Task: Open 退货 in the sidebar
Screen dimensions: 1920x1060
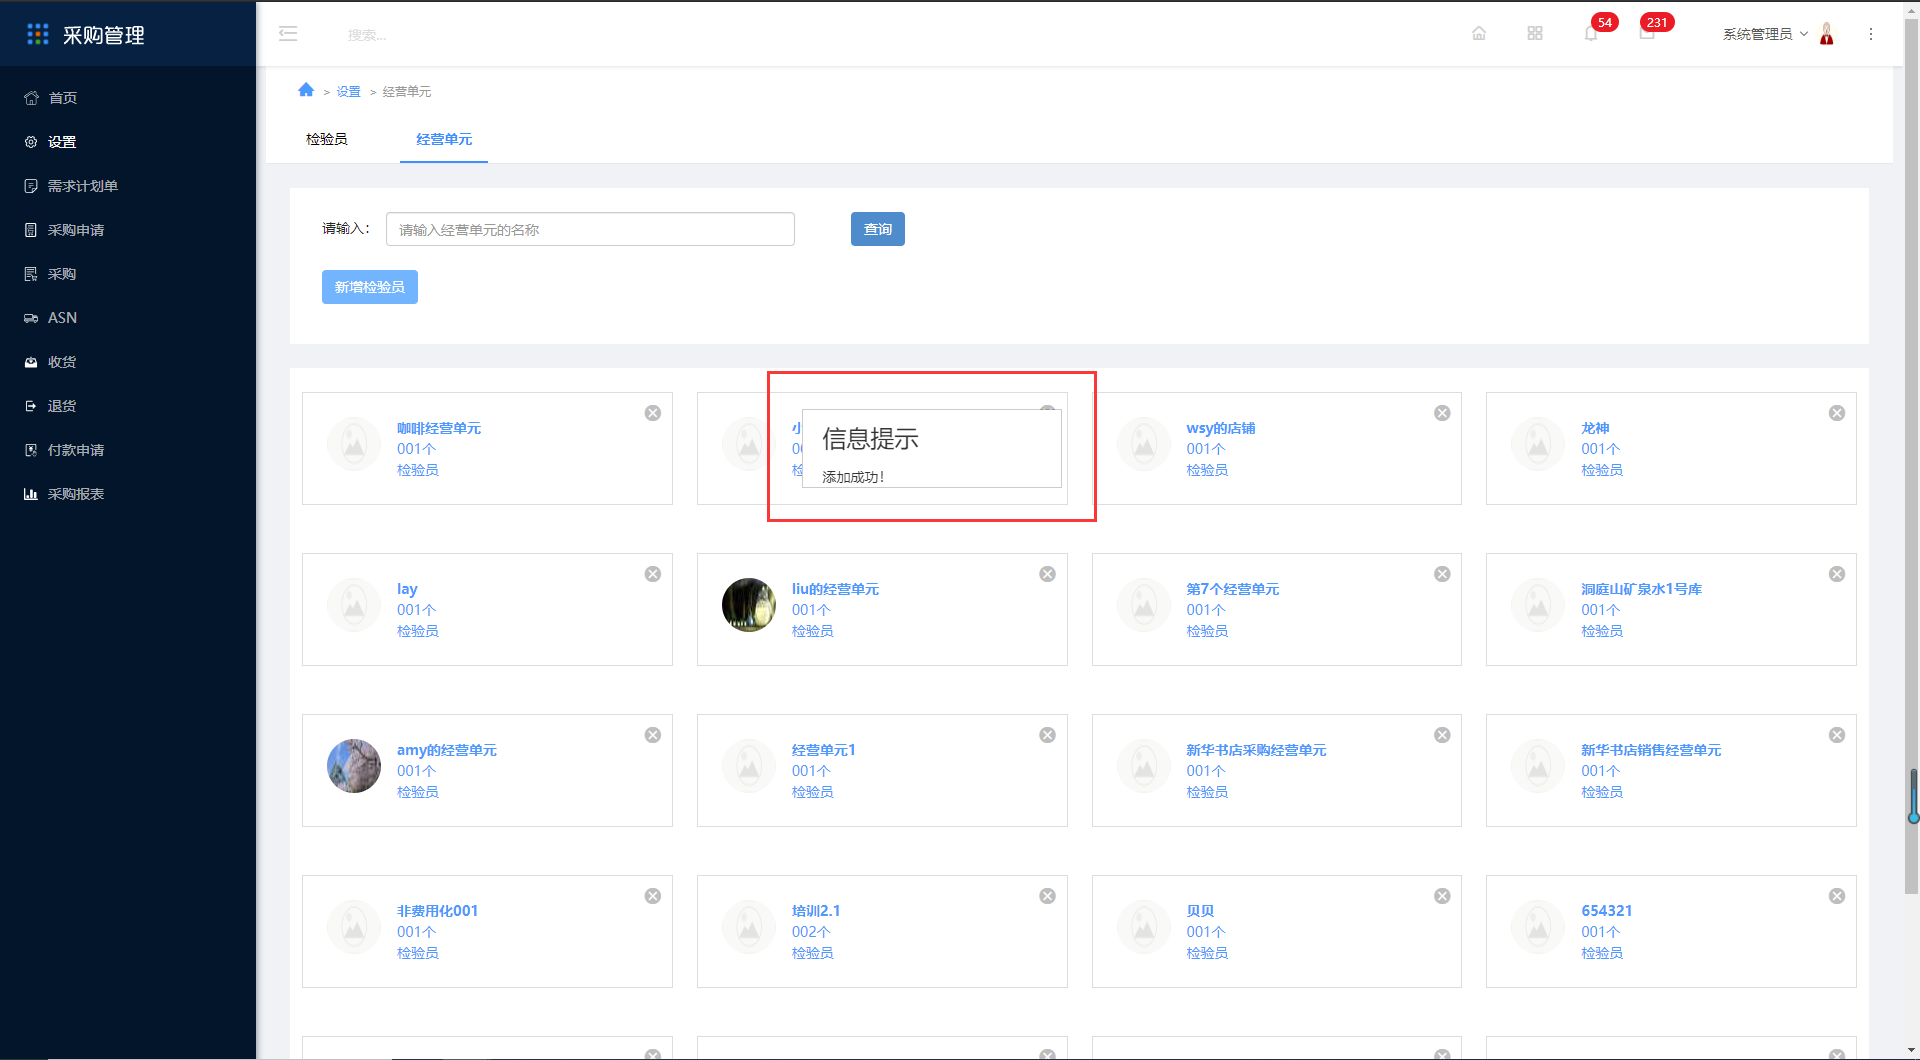Action: click(x=128, y=406)
